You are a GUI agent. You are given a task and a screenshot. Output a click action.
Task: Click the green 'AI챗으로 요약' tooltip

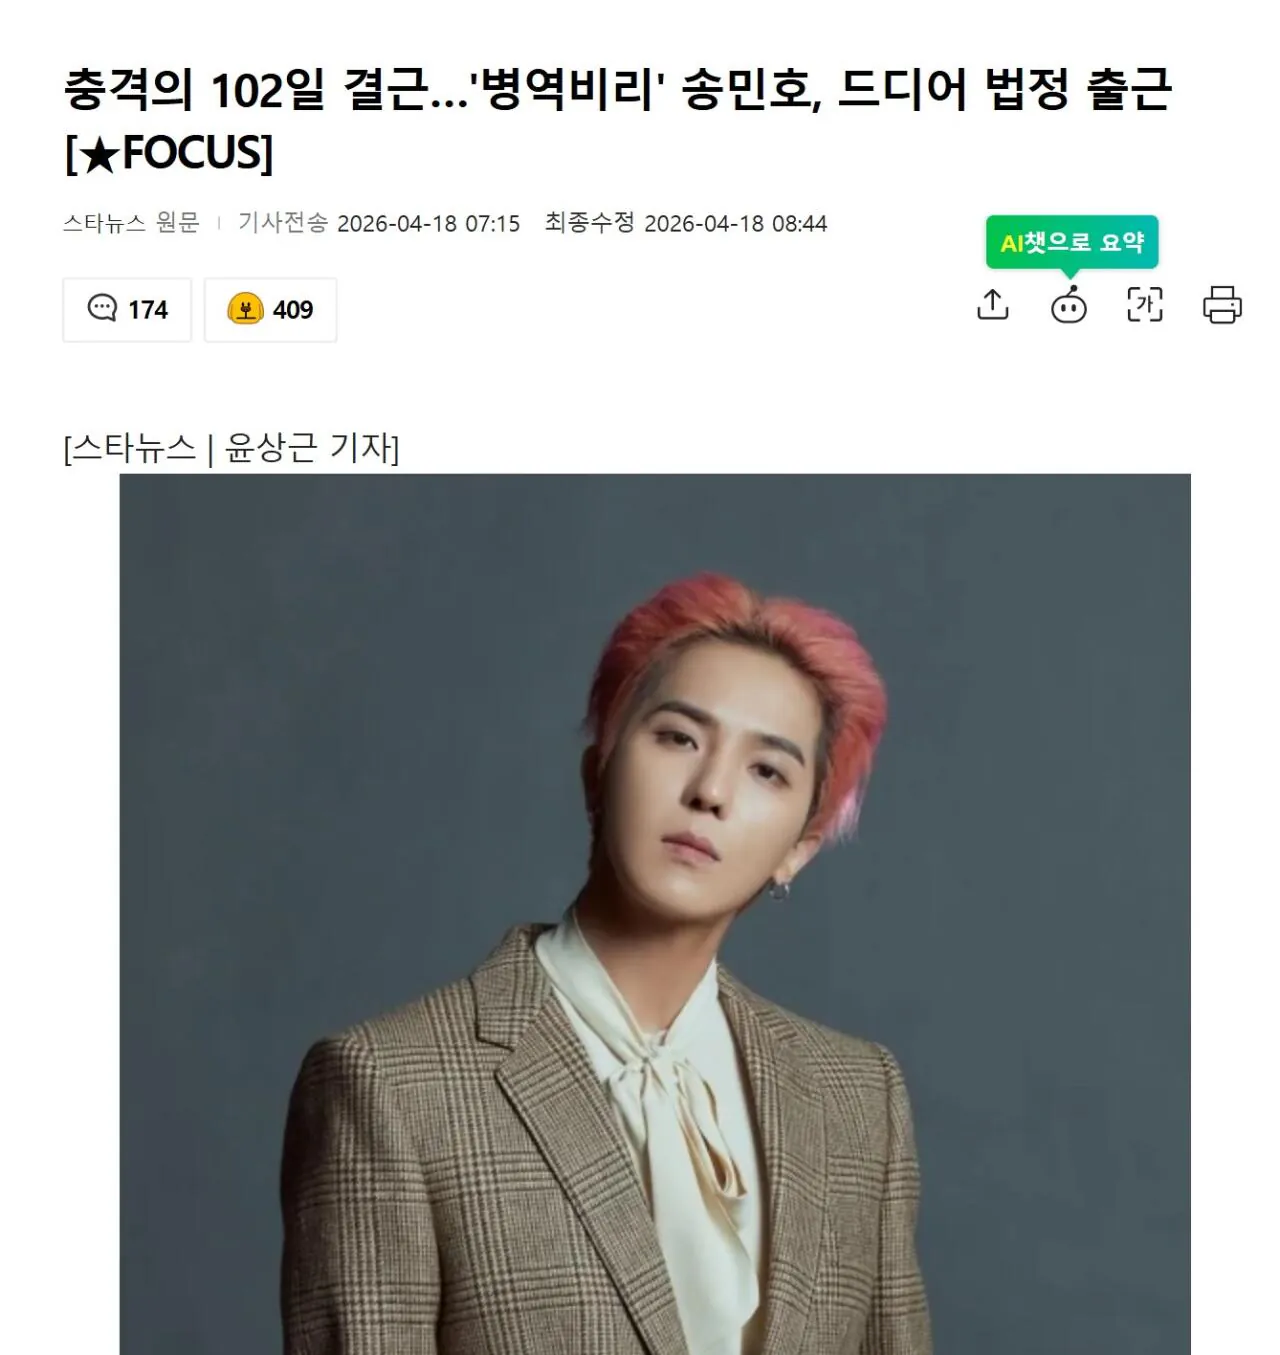pos(1072,242)
